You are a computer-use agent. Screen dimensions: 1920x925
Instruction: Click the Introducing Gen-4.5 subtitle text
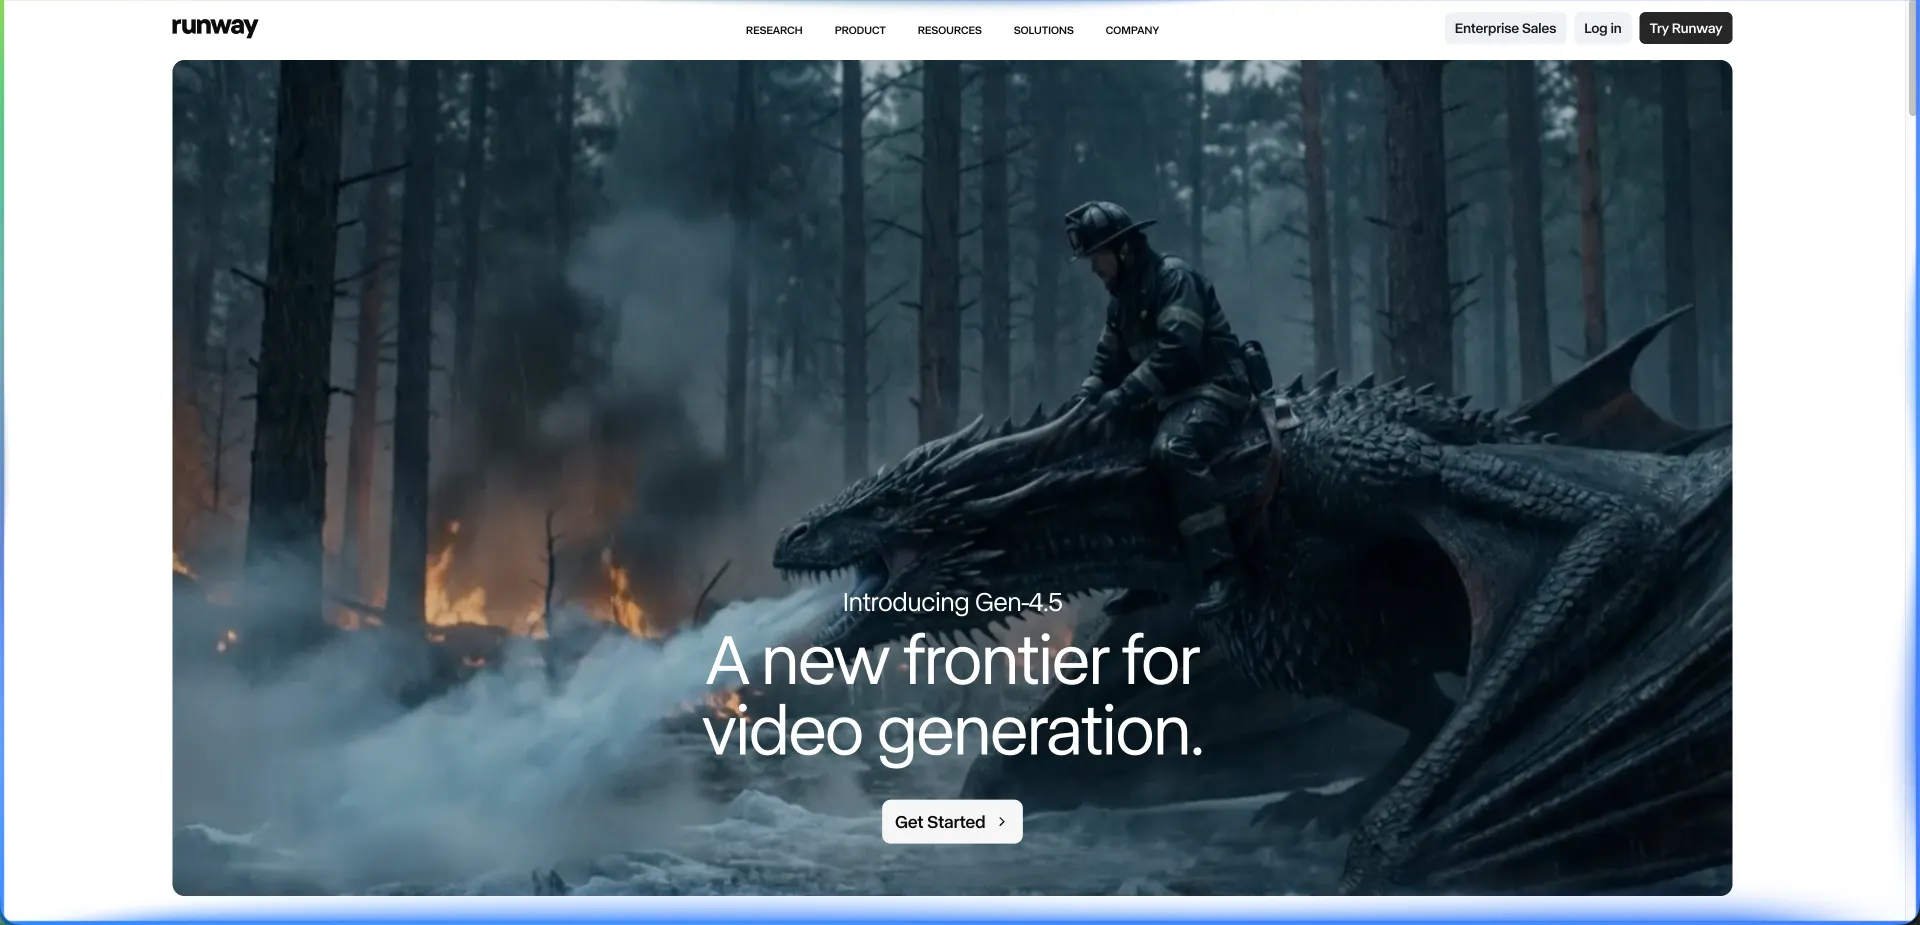click(x=952, y=602)
